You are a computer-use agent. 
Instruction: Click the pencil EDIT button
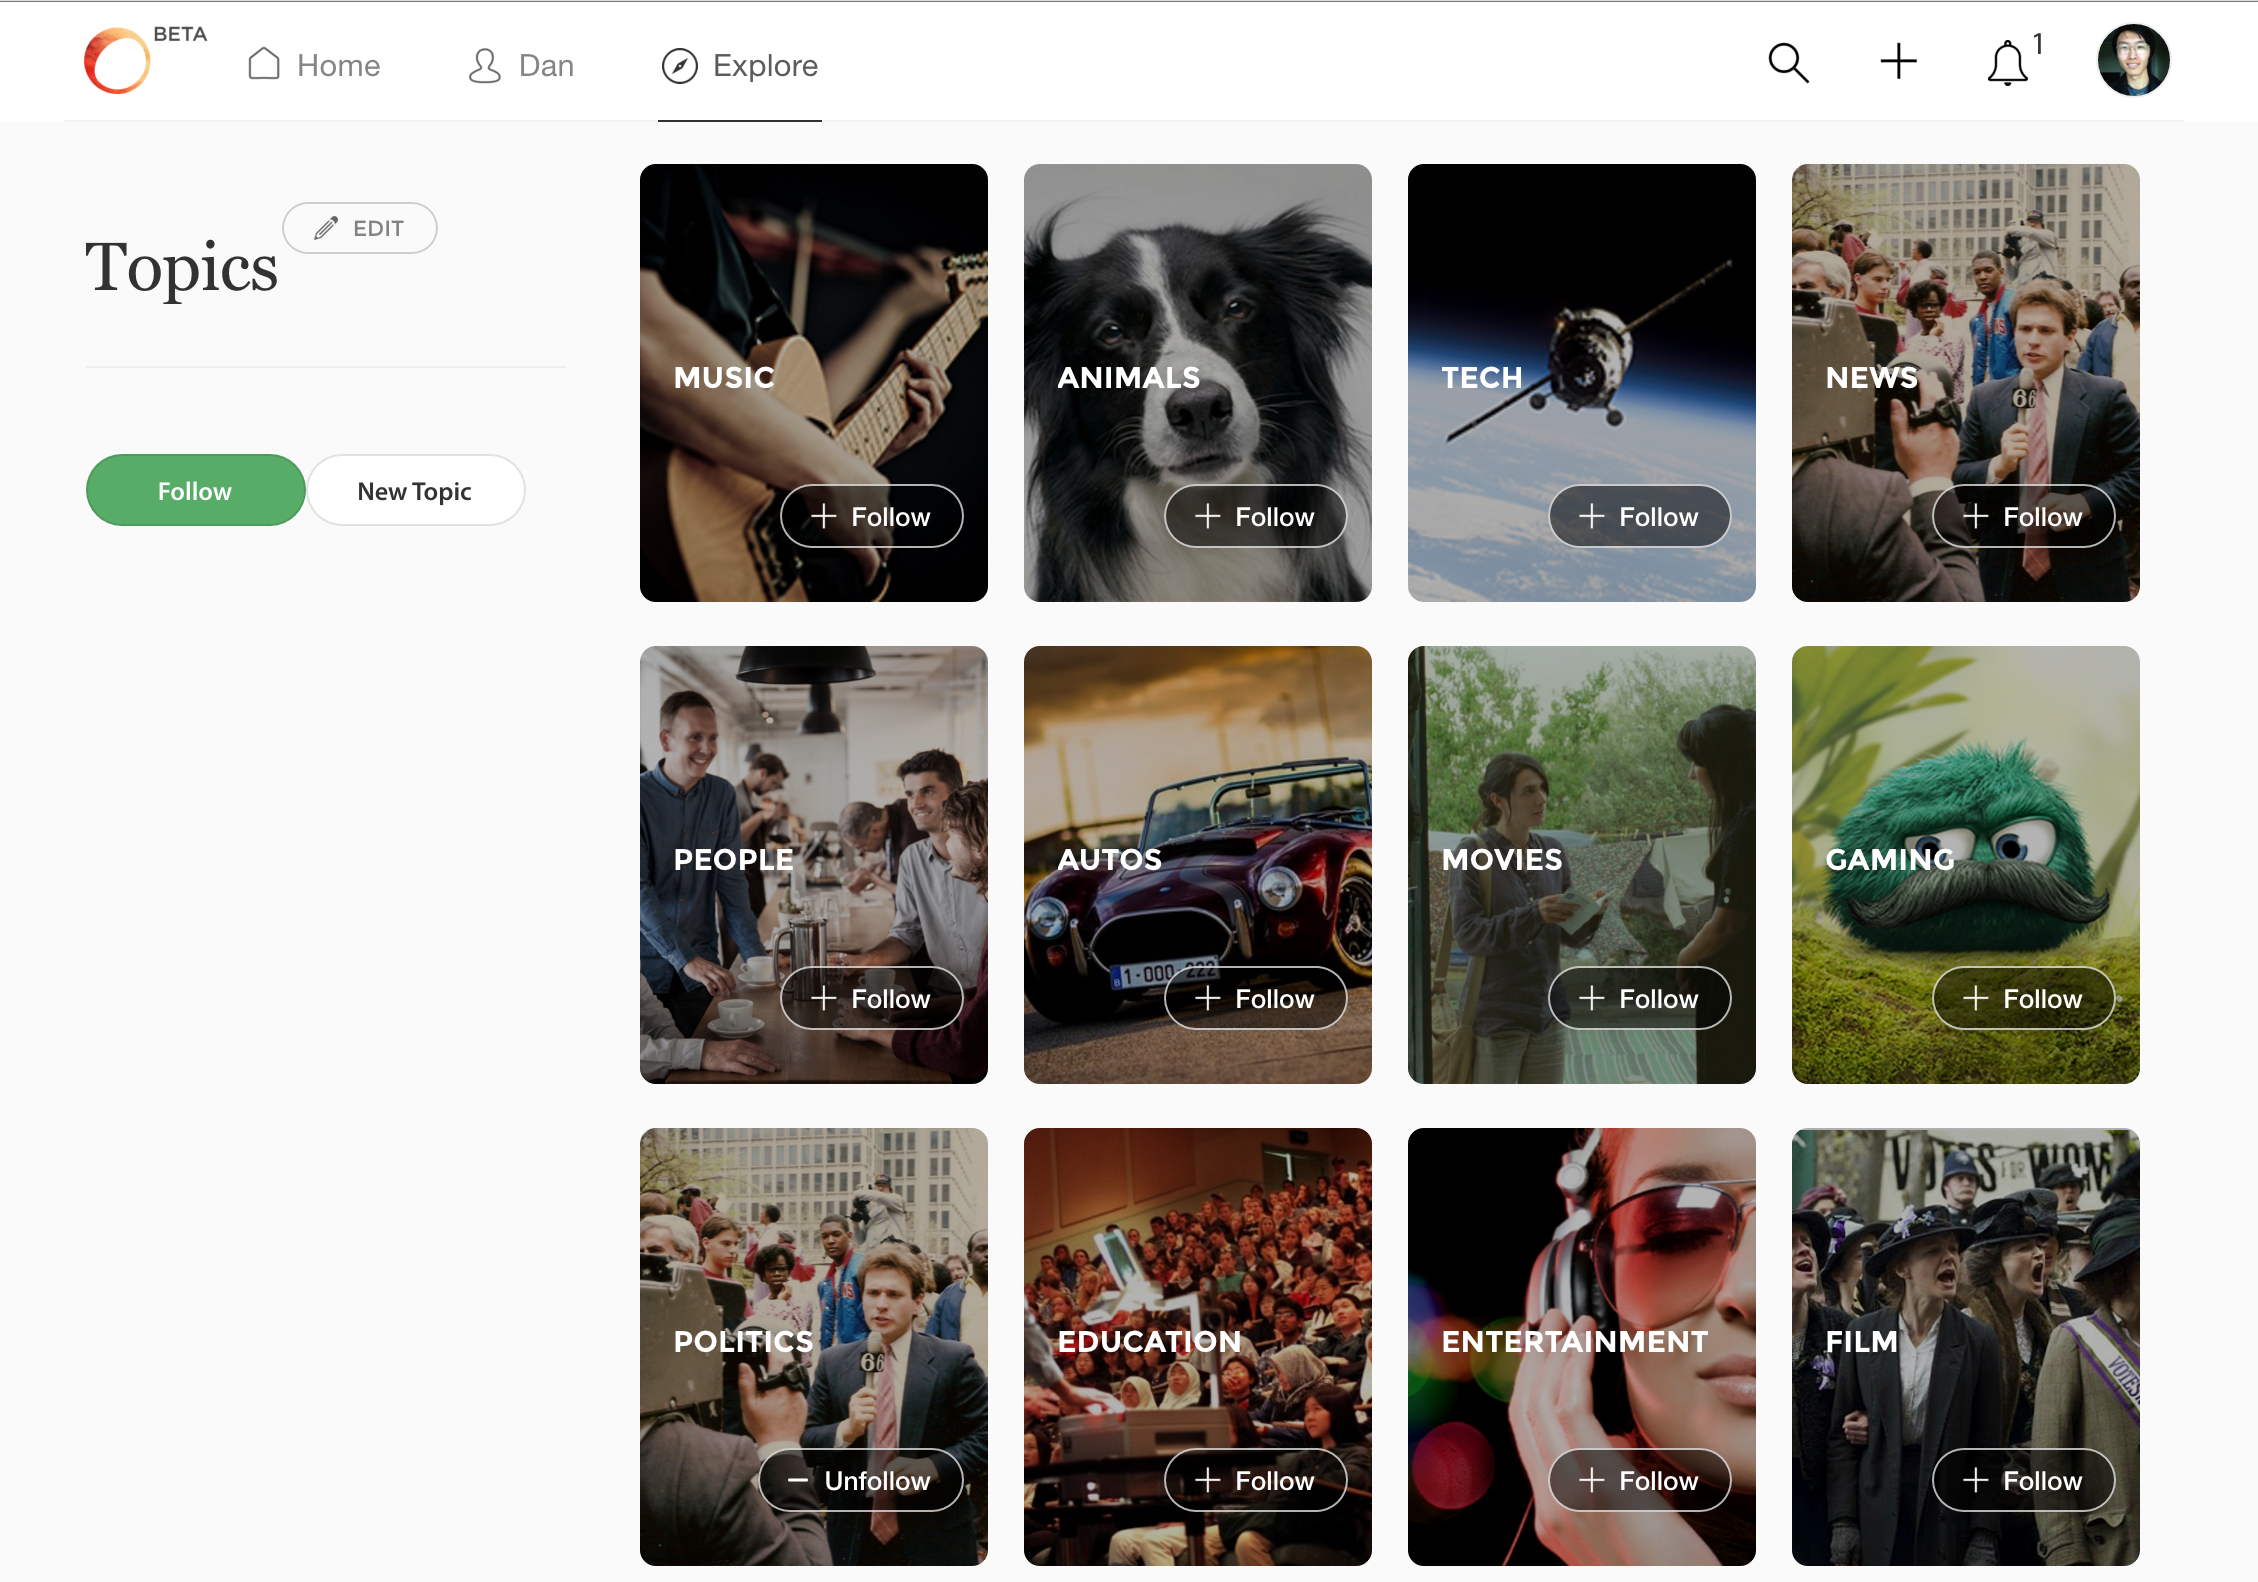[x=360, y=228]
